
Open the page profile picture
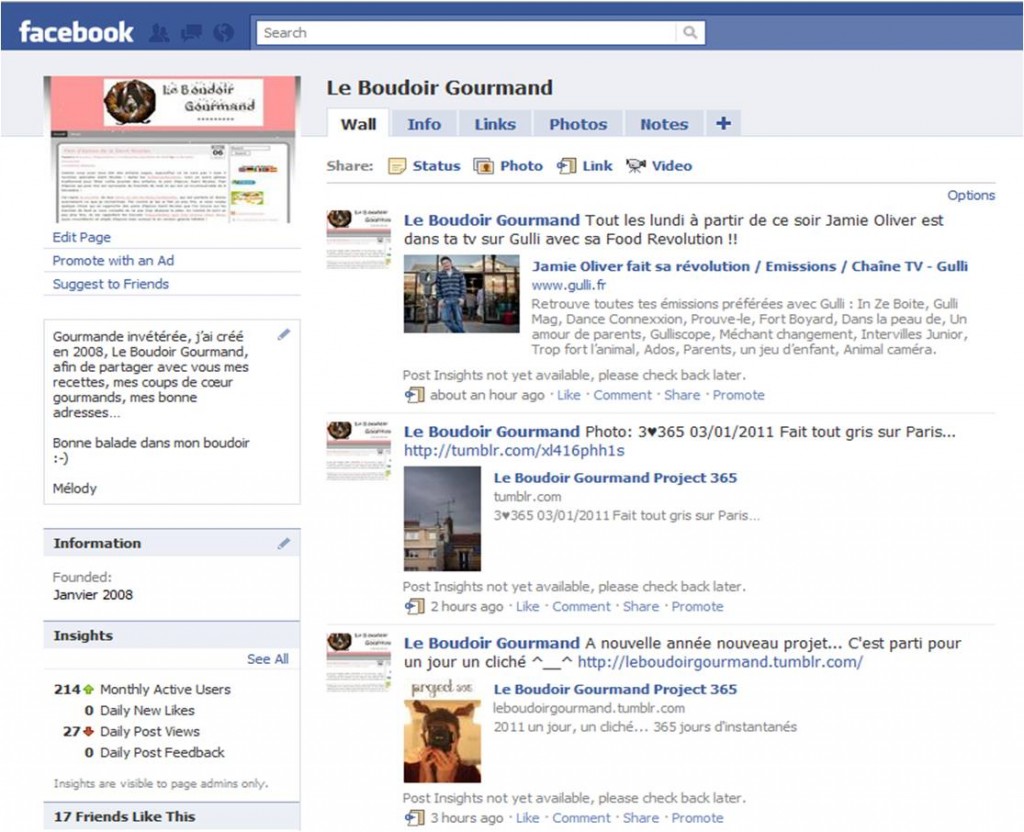pyautogui.click(x=172, y=150)
